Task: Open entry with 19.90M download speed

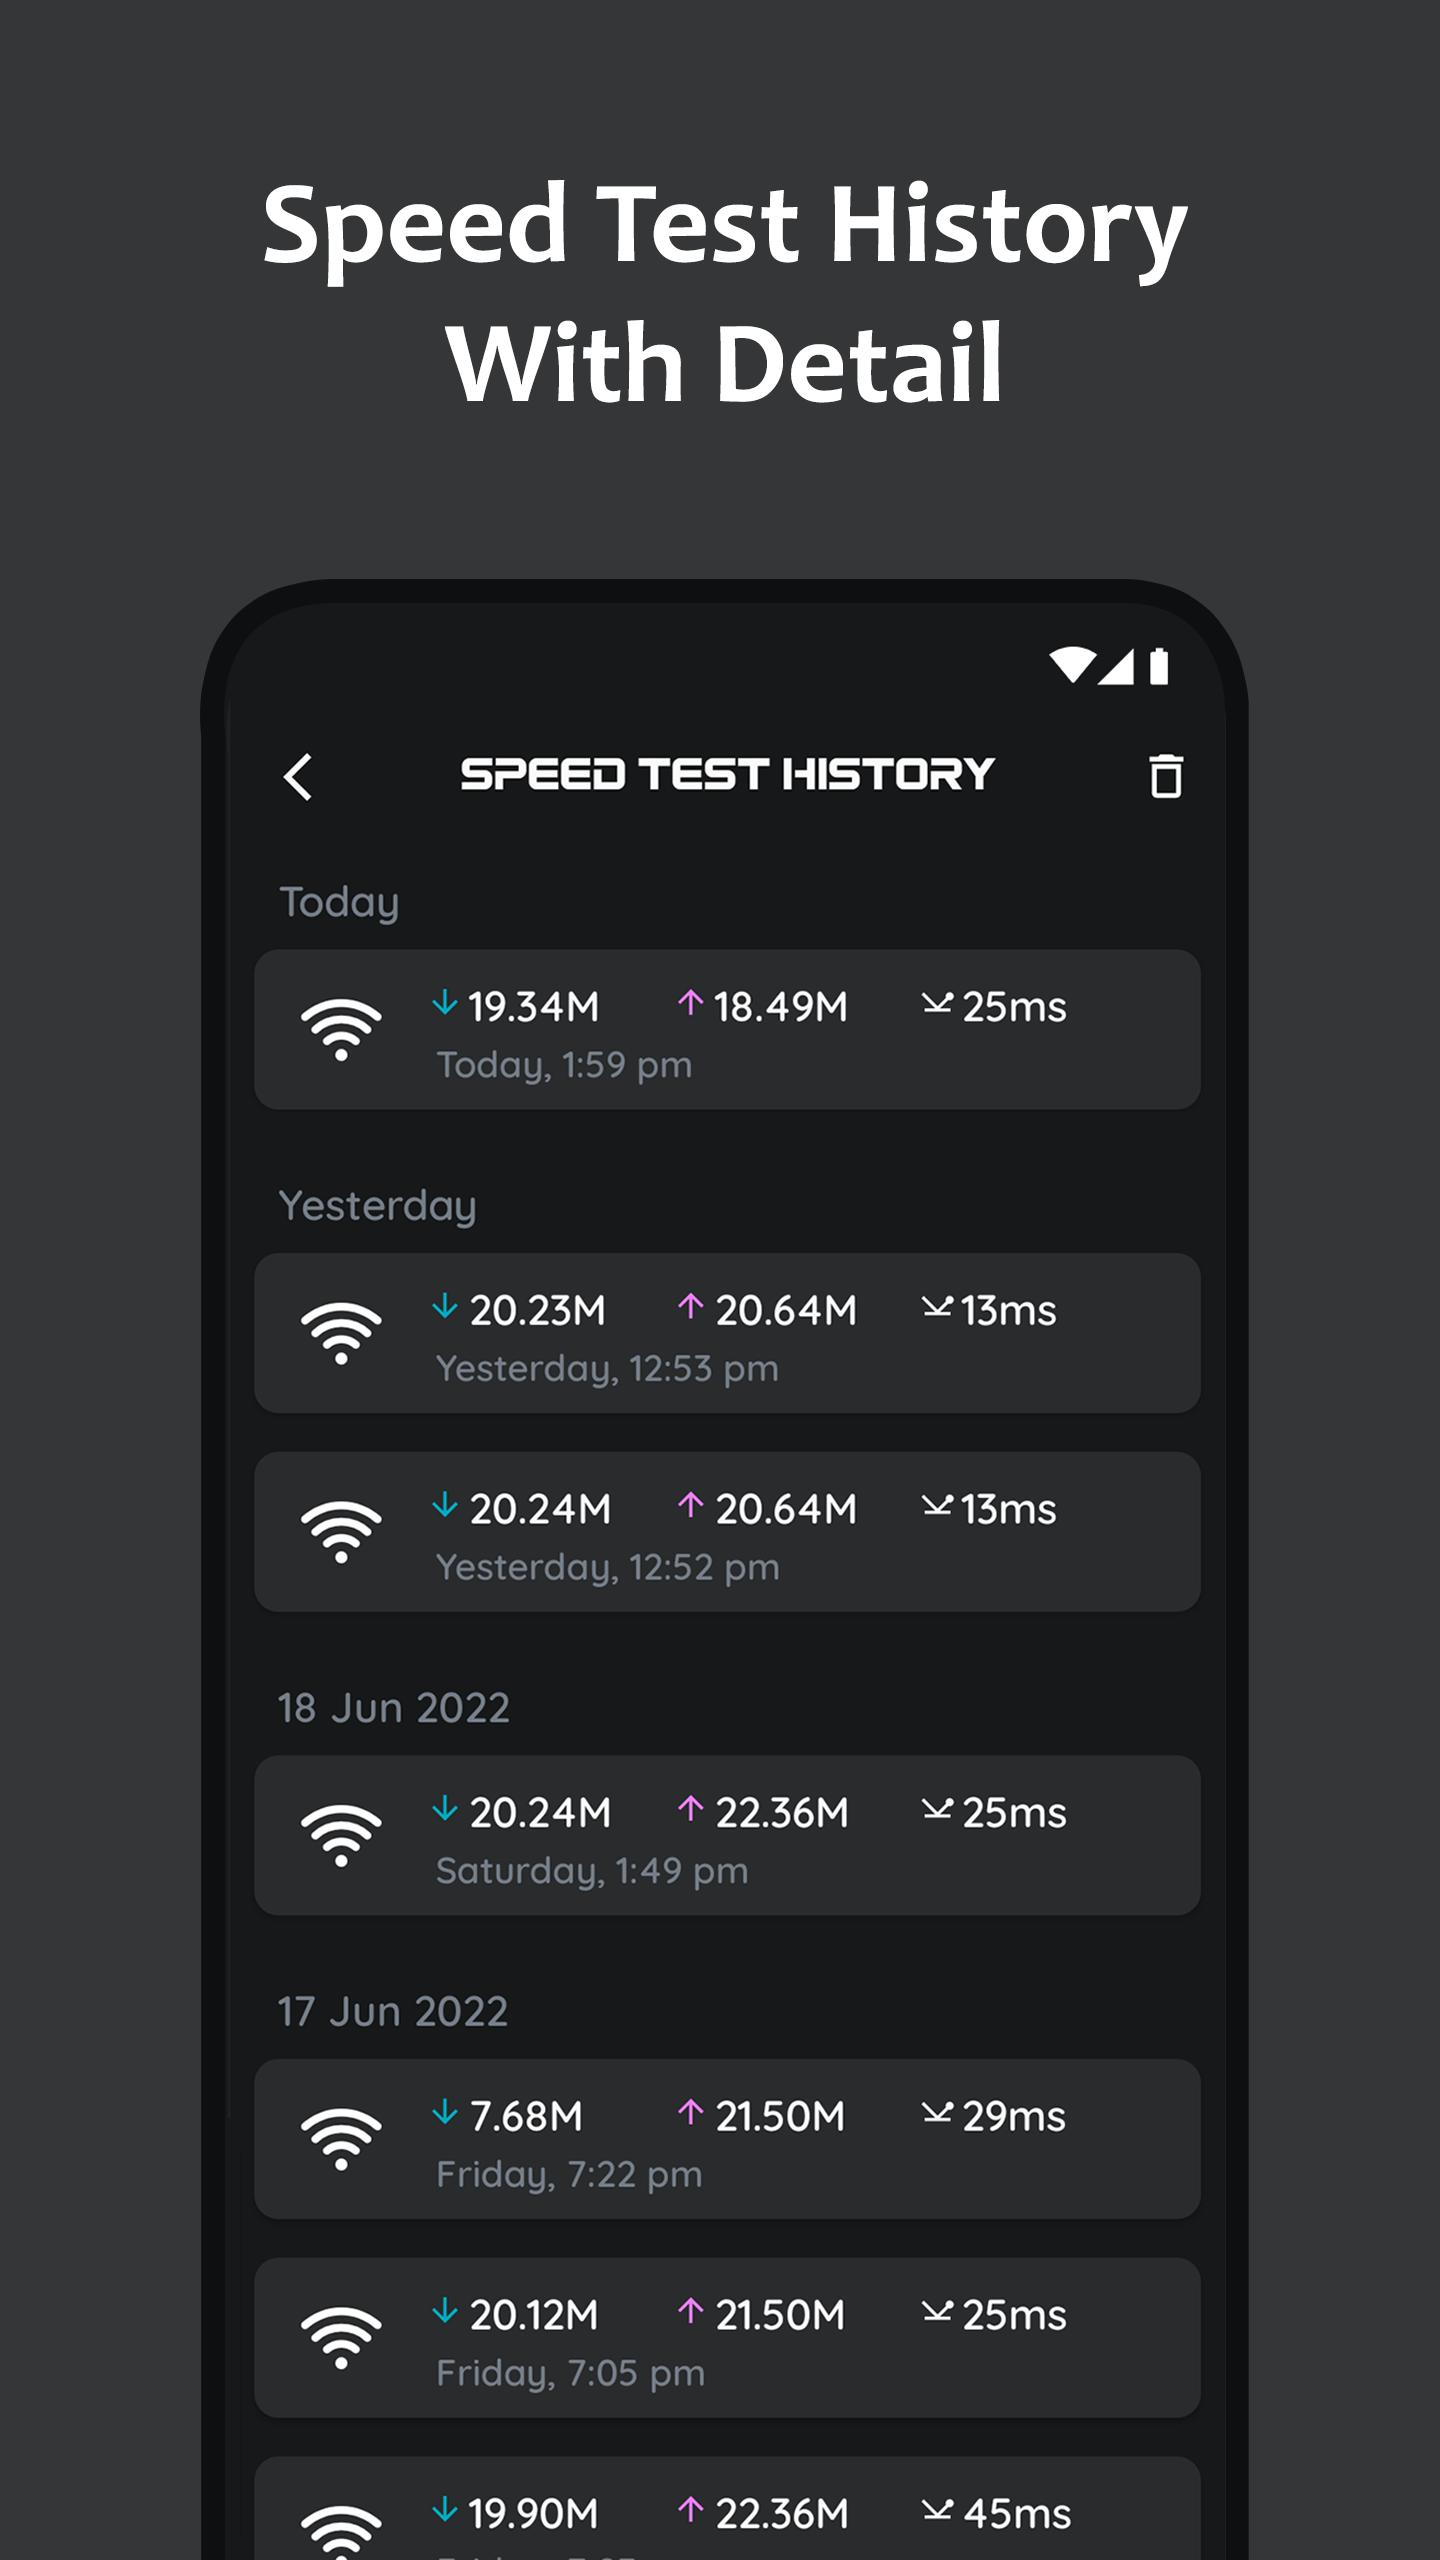Action: (x=727, y=2508)
